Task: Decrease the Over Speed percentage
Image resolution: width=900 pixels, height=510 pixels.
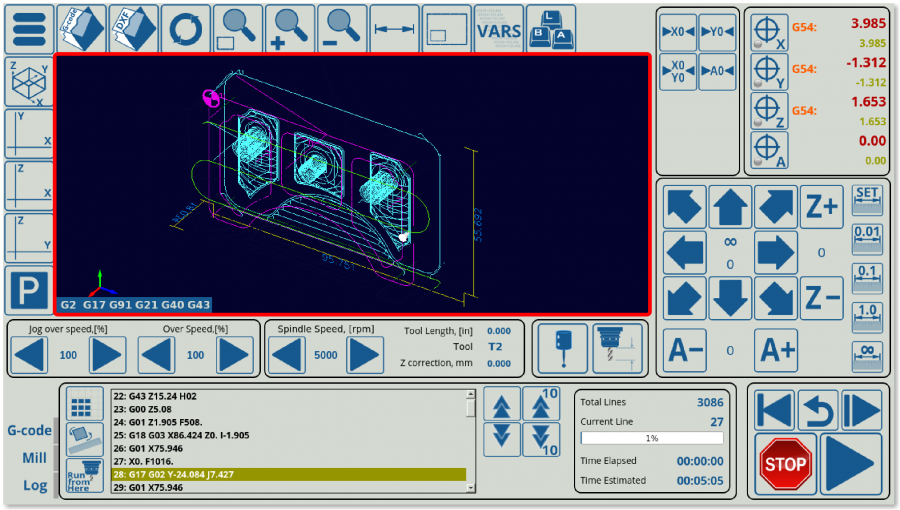Action: point(157,355)
